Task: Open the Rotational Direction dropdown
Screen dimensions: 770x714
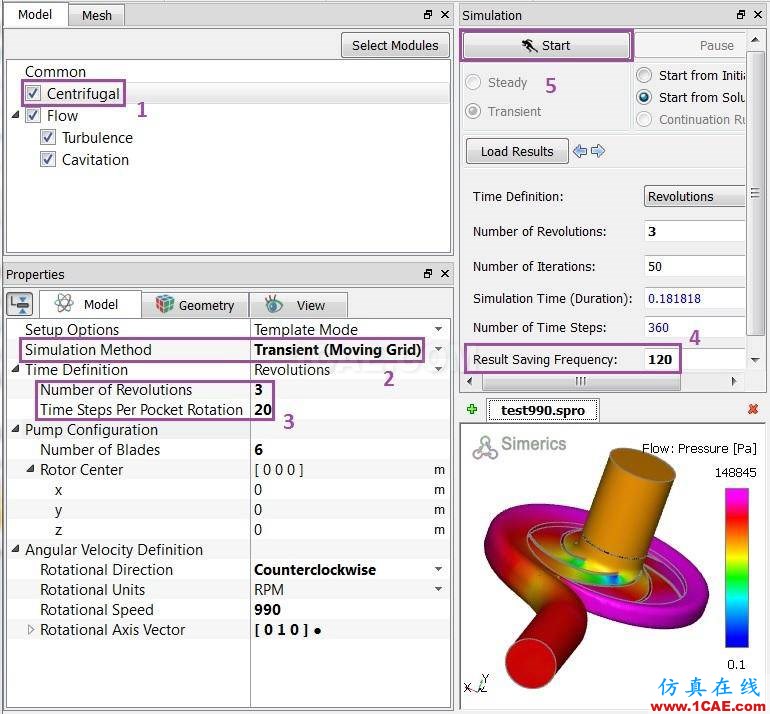Action: coord(439,569)
